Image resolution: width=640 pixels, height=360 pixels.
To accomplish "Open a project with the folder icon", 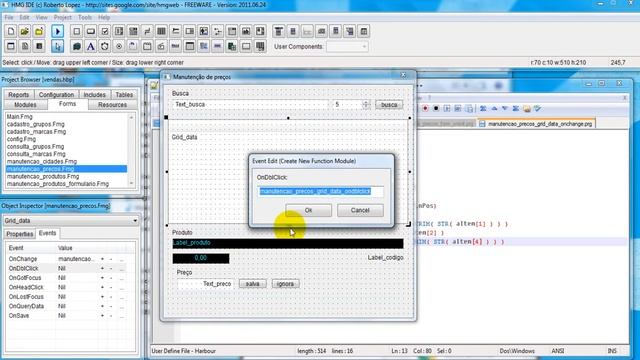I will click(x=25, y=31).
